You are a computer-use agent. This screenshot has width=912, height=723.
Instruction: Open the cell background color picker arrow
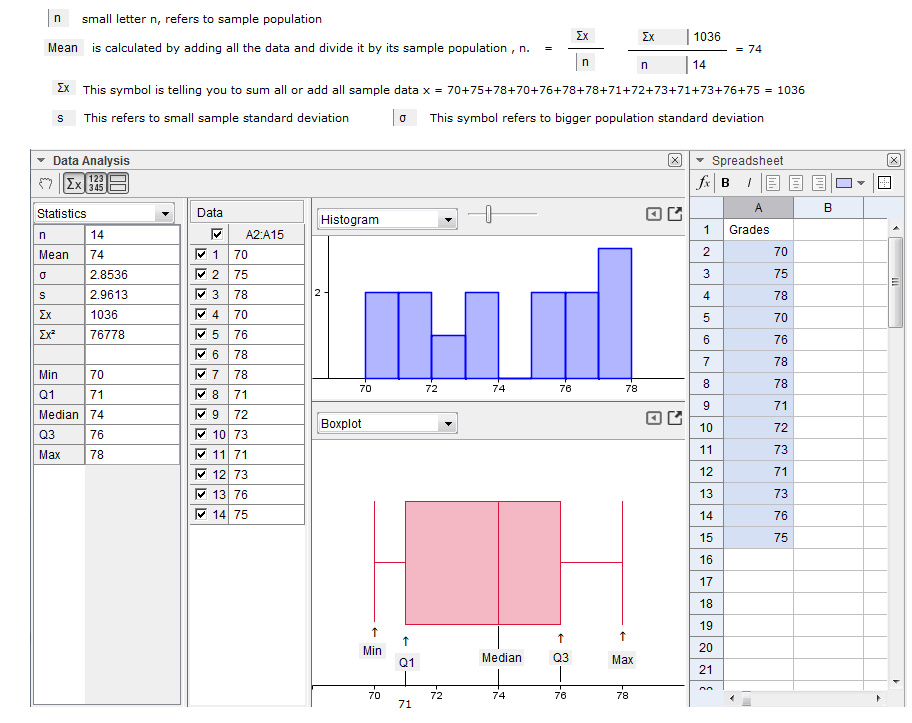pyautogui.click(x=861, y=183)
